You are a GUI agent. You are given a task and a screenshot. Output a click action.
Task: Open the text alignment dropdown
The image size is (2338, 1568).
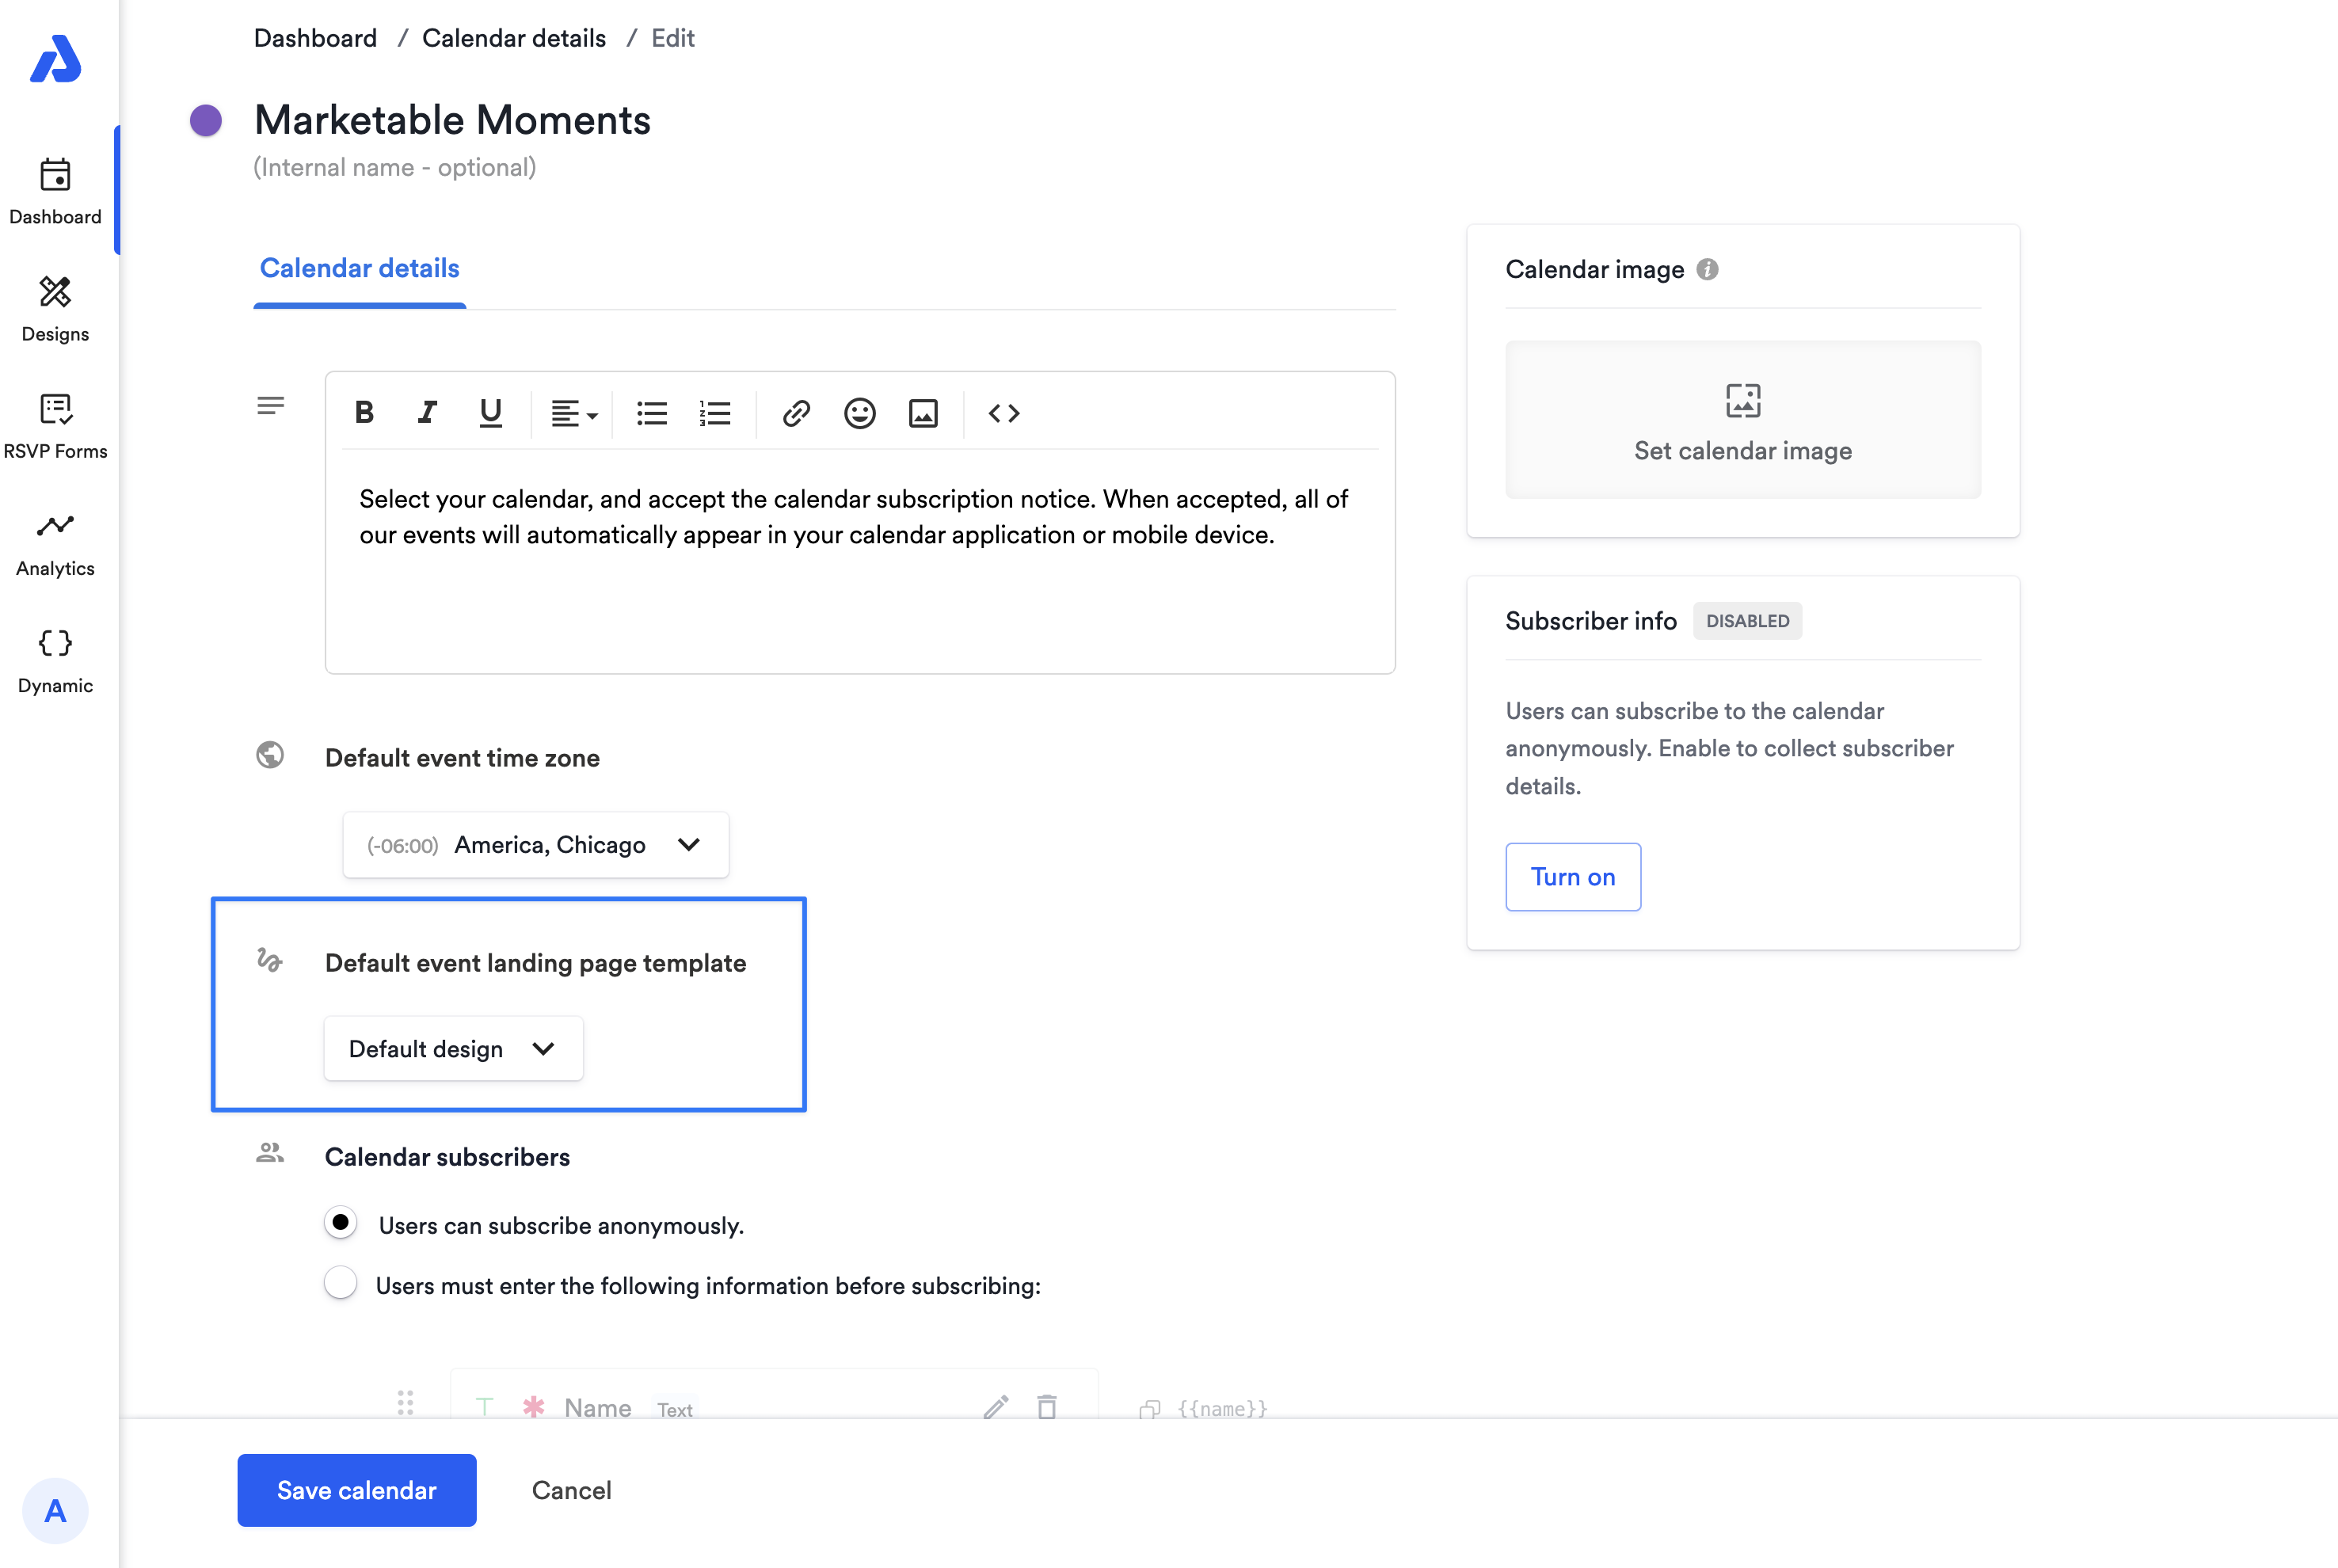click(574, 413)
